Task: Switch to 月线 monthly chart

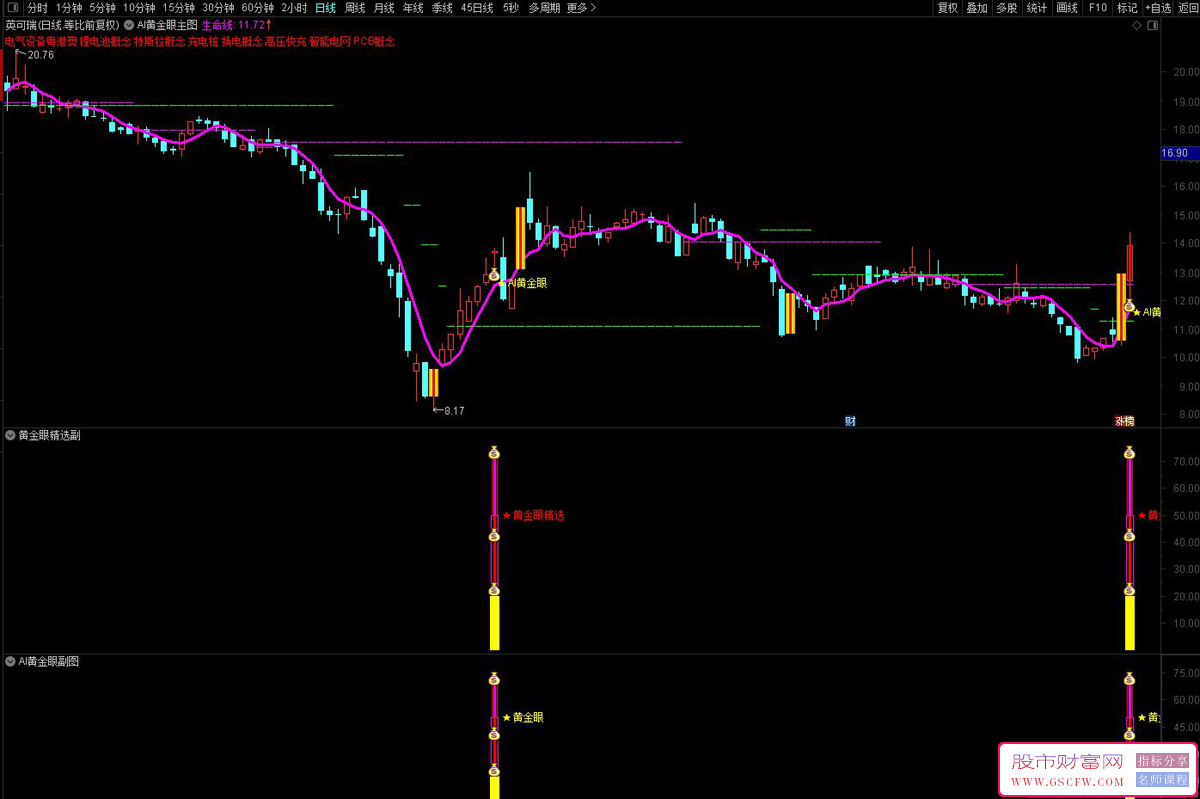Action: pos(384,7)
